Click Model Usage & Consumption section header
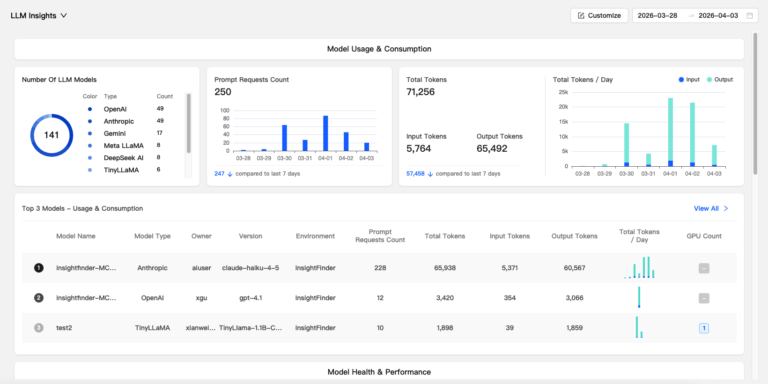The image size is (768, 384). pyautogui.click(x=379, y=49)
